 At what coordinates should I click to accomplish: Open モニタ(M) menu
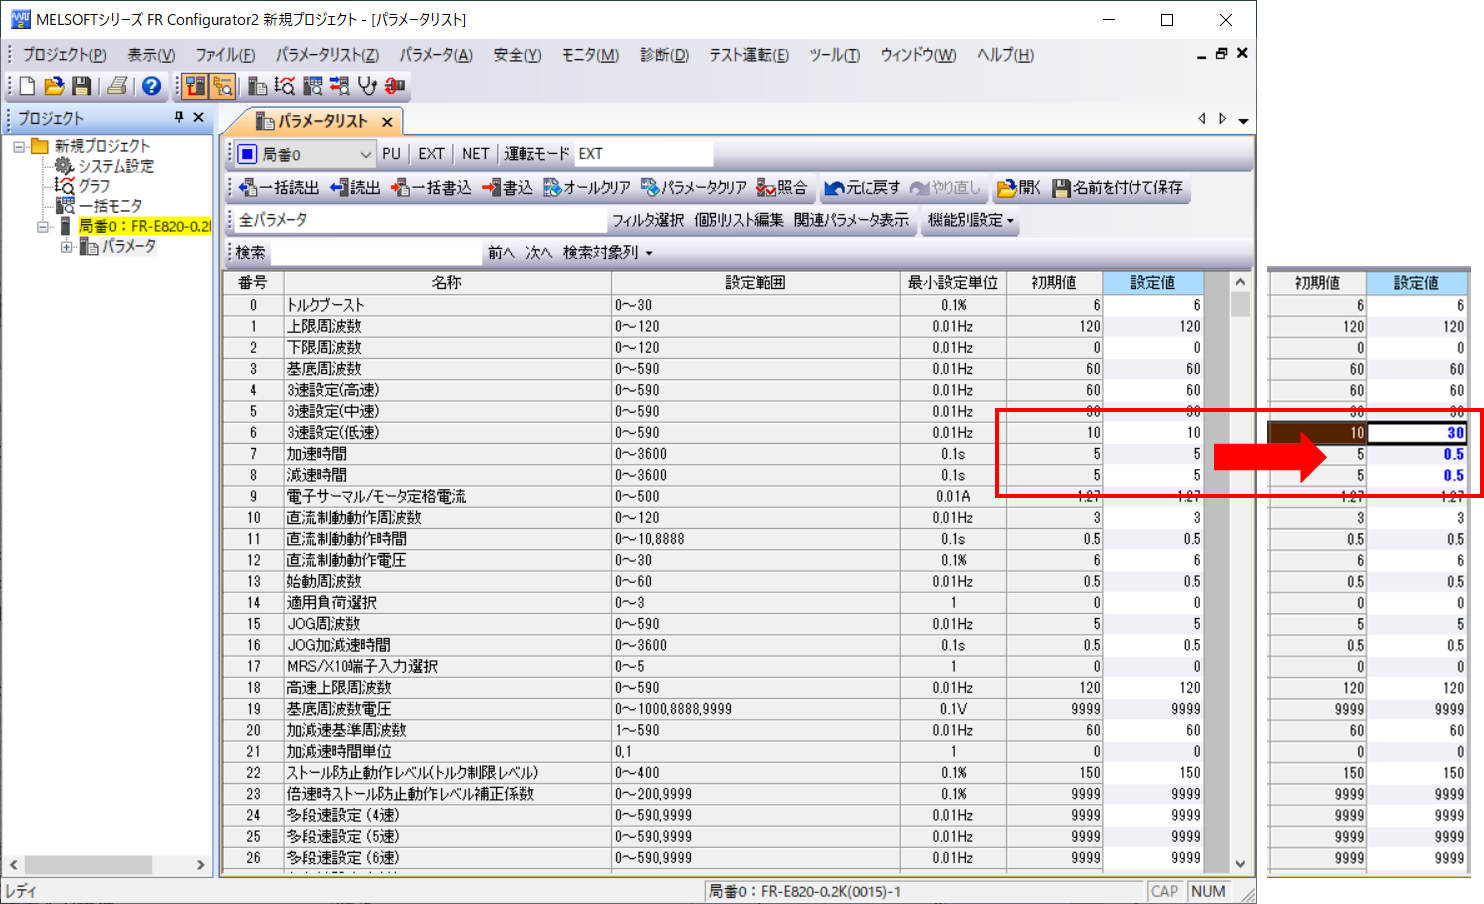tap(590, 55)
